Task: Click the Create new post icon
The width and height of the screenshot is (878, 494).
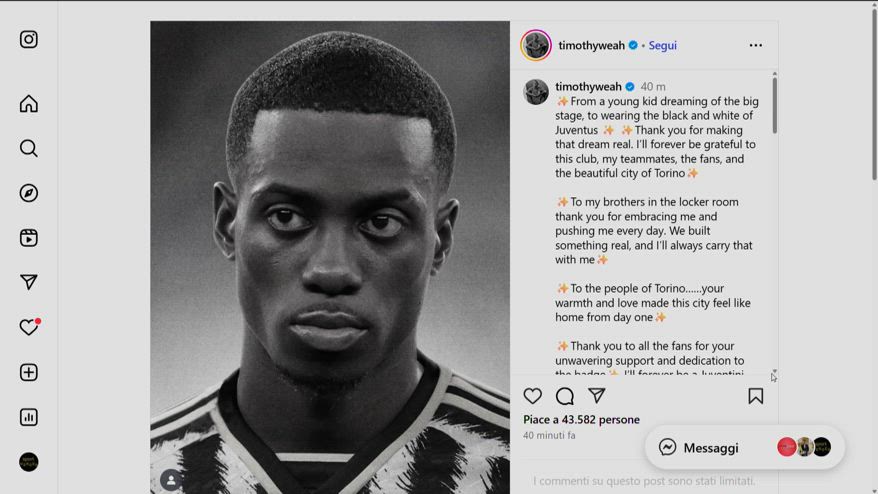Action: click(29, 372)
